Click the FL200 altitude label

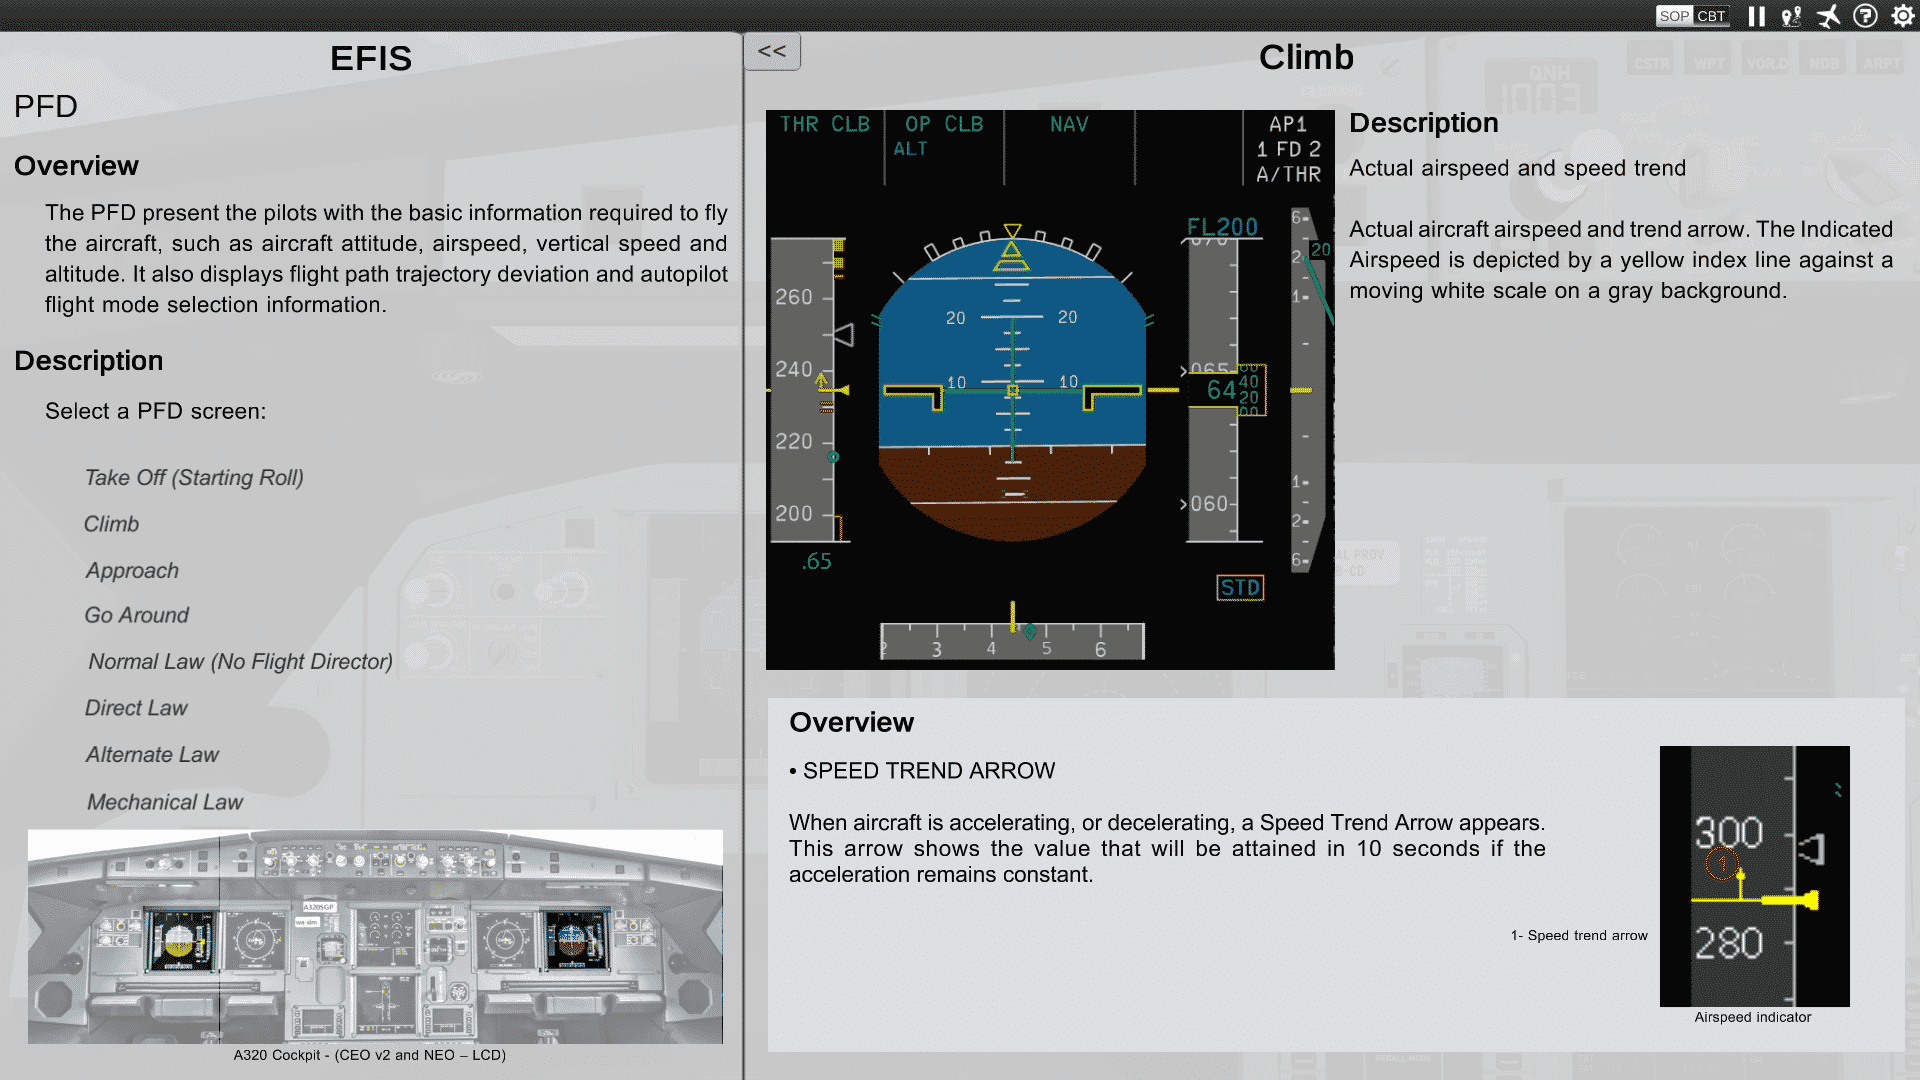[x=1222, y=227]
